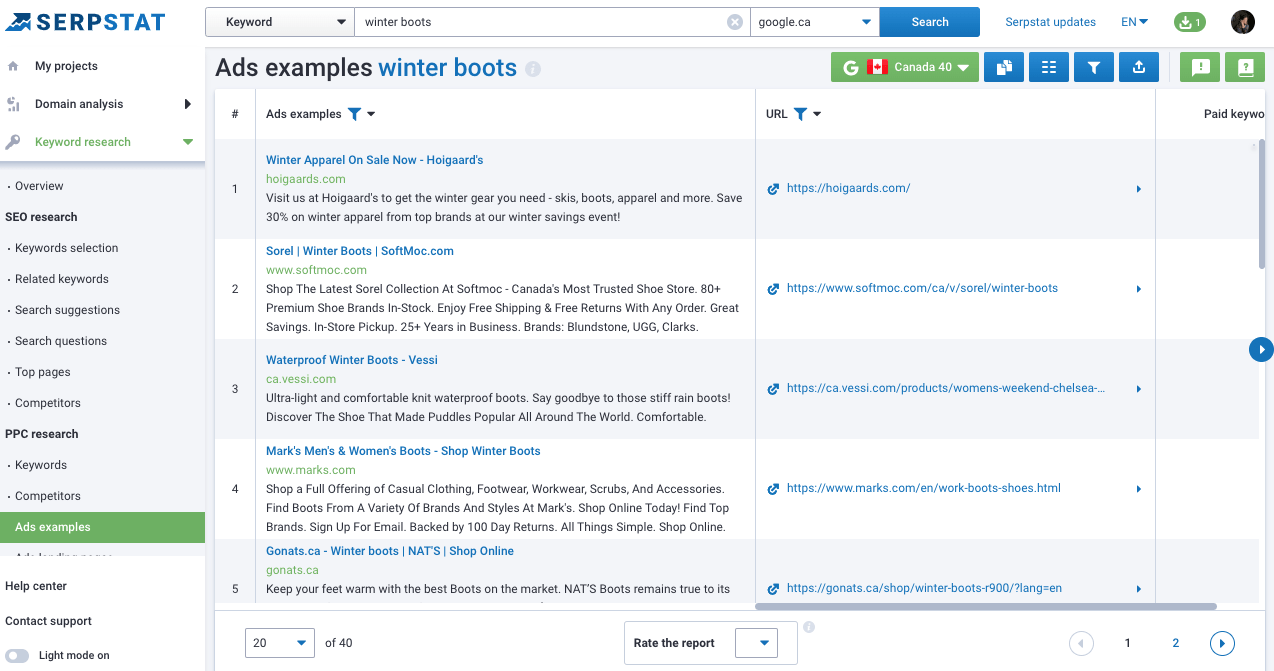Open the google.ca database dropdown

click(815, 22)
